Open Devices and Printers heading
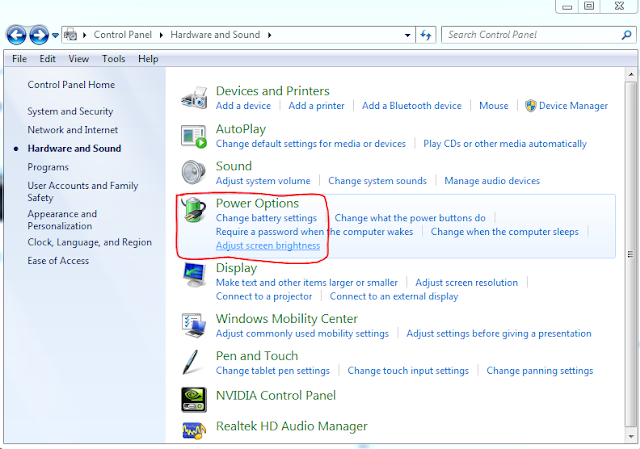This screenshot has height=449, width=640. tap(273, 91)
